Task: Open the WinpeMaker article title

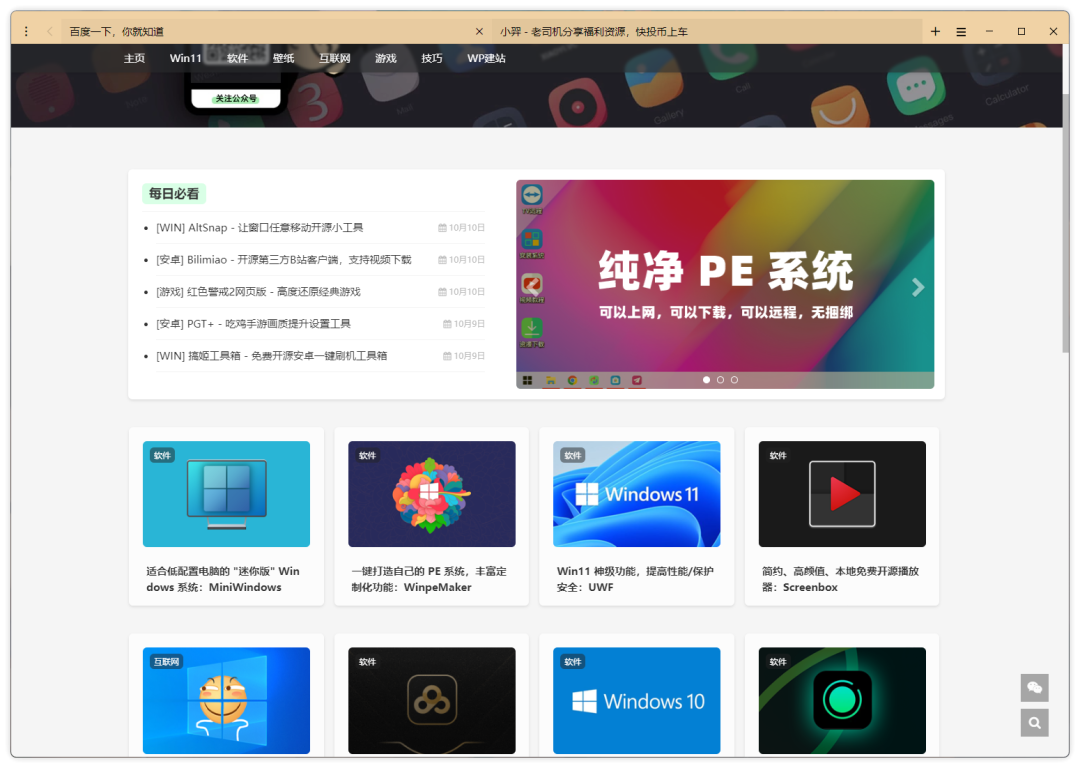Action: 429,579
